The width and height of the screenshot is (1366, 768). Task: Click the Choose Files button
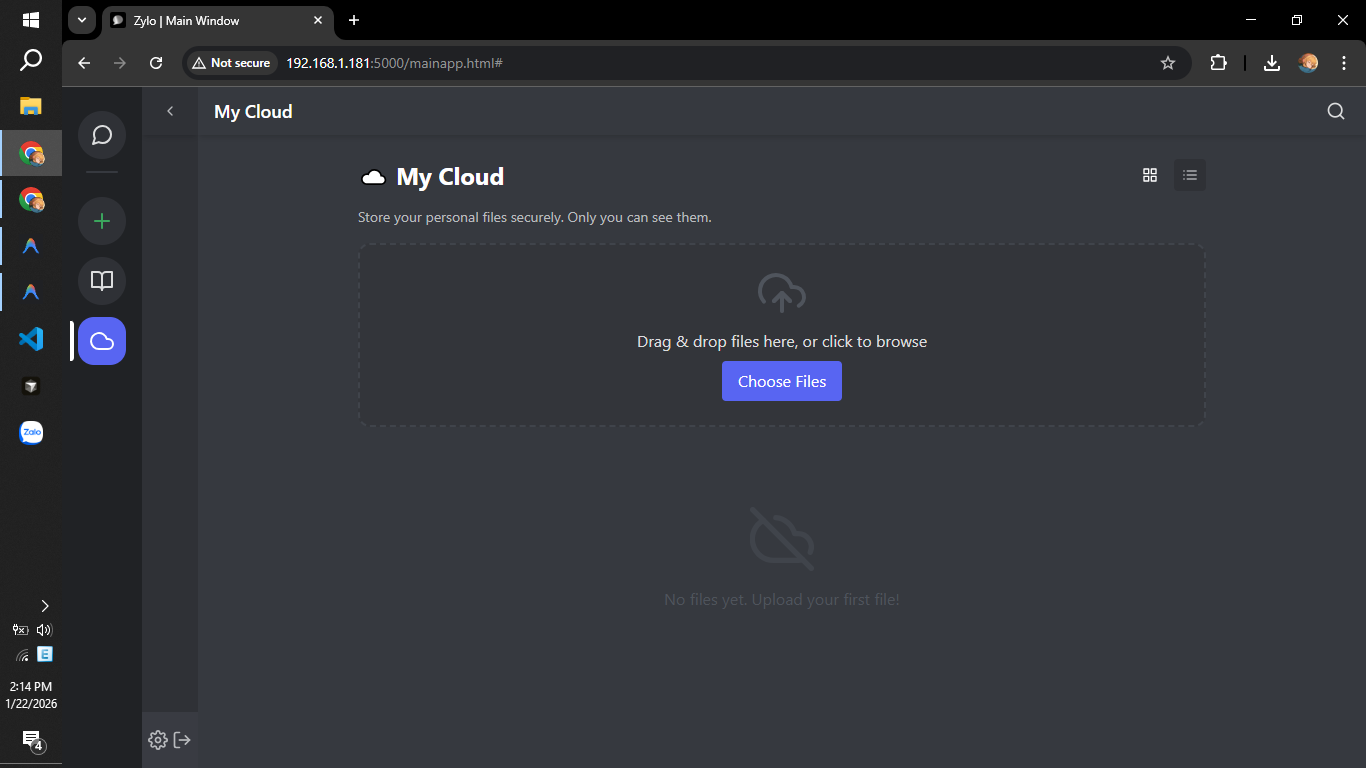781,381
